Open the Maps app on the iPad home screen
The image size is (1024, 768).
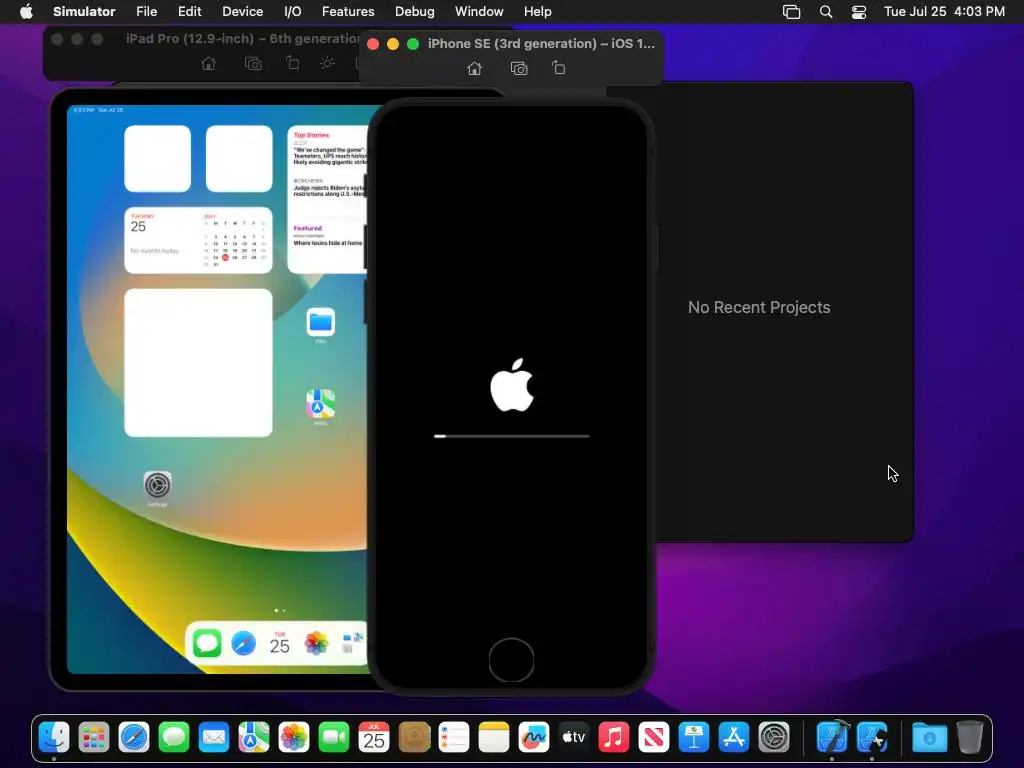[x=321, y=404]
